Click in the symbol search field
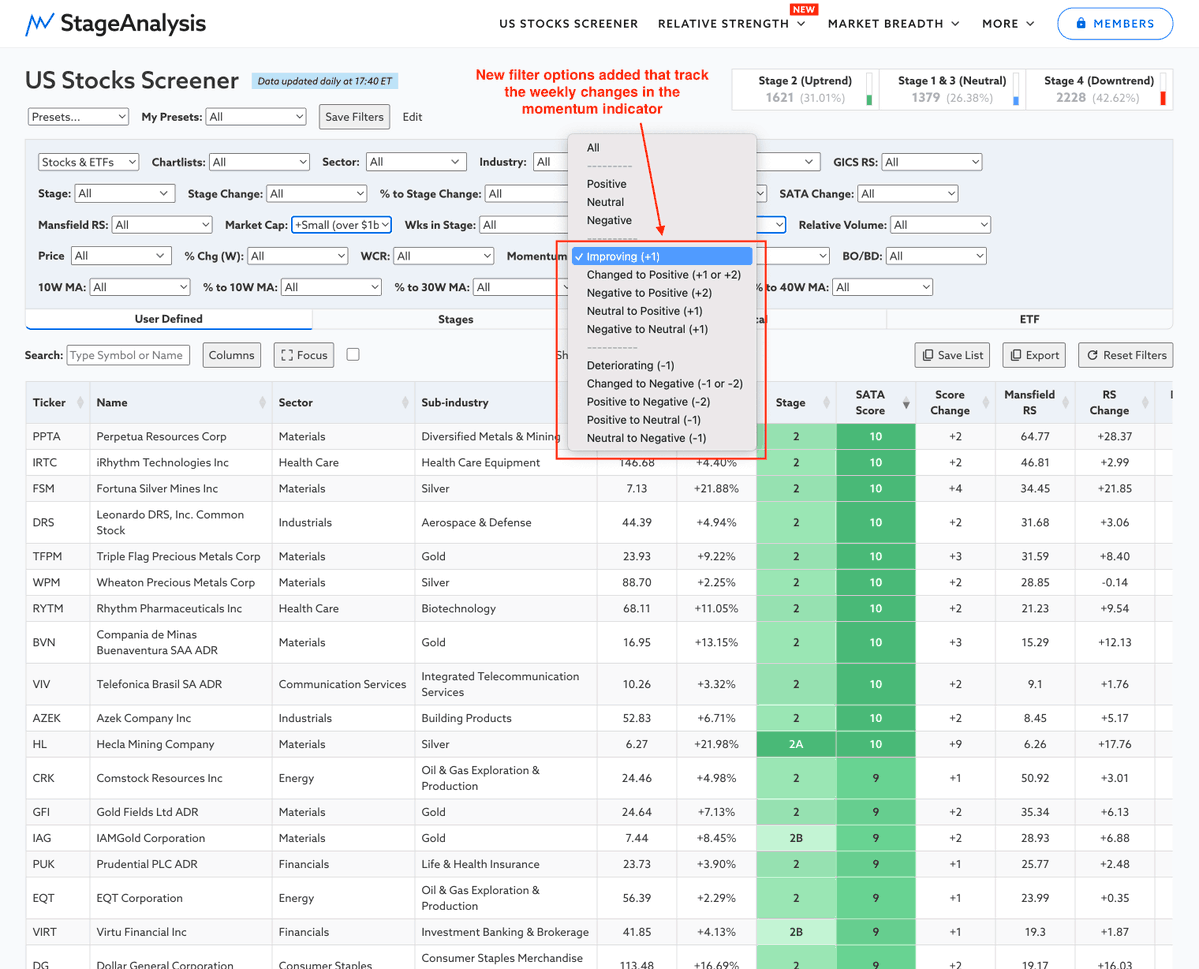Viewport: 1199px width, 969px height. point(128,355)
